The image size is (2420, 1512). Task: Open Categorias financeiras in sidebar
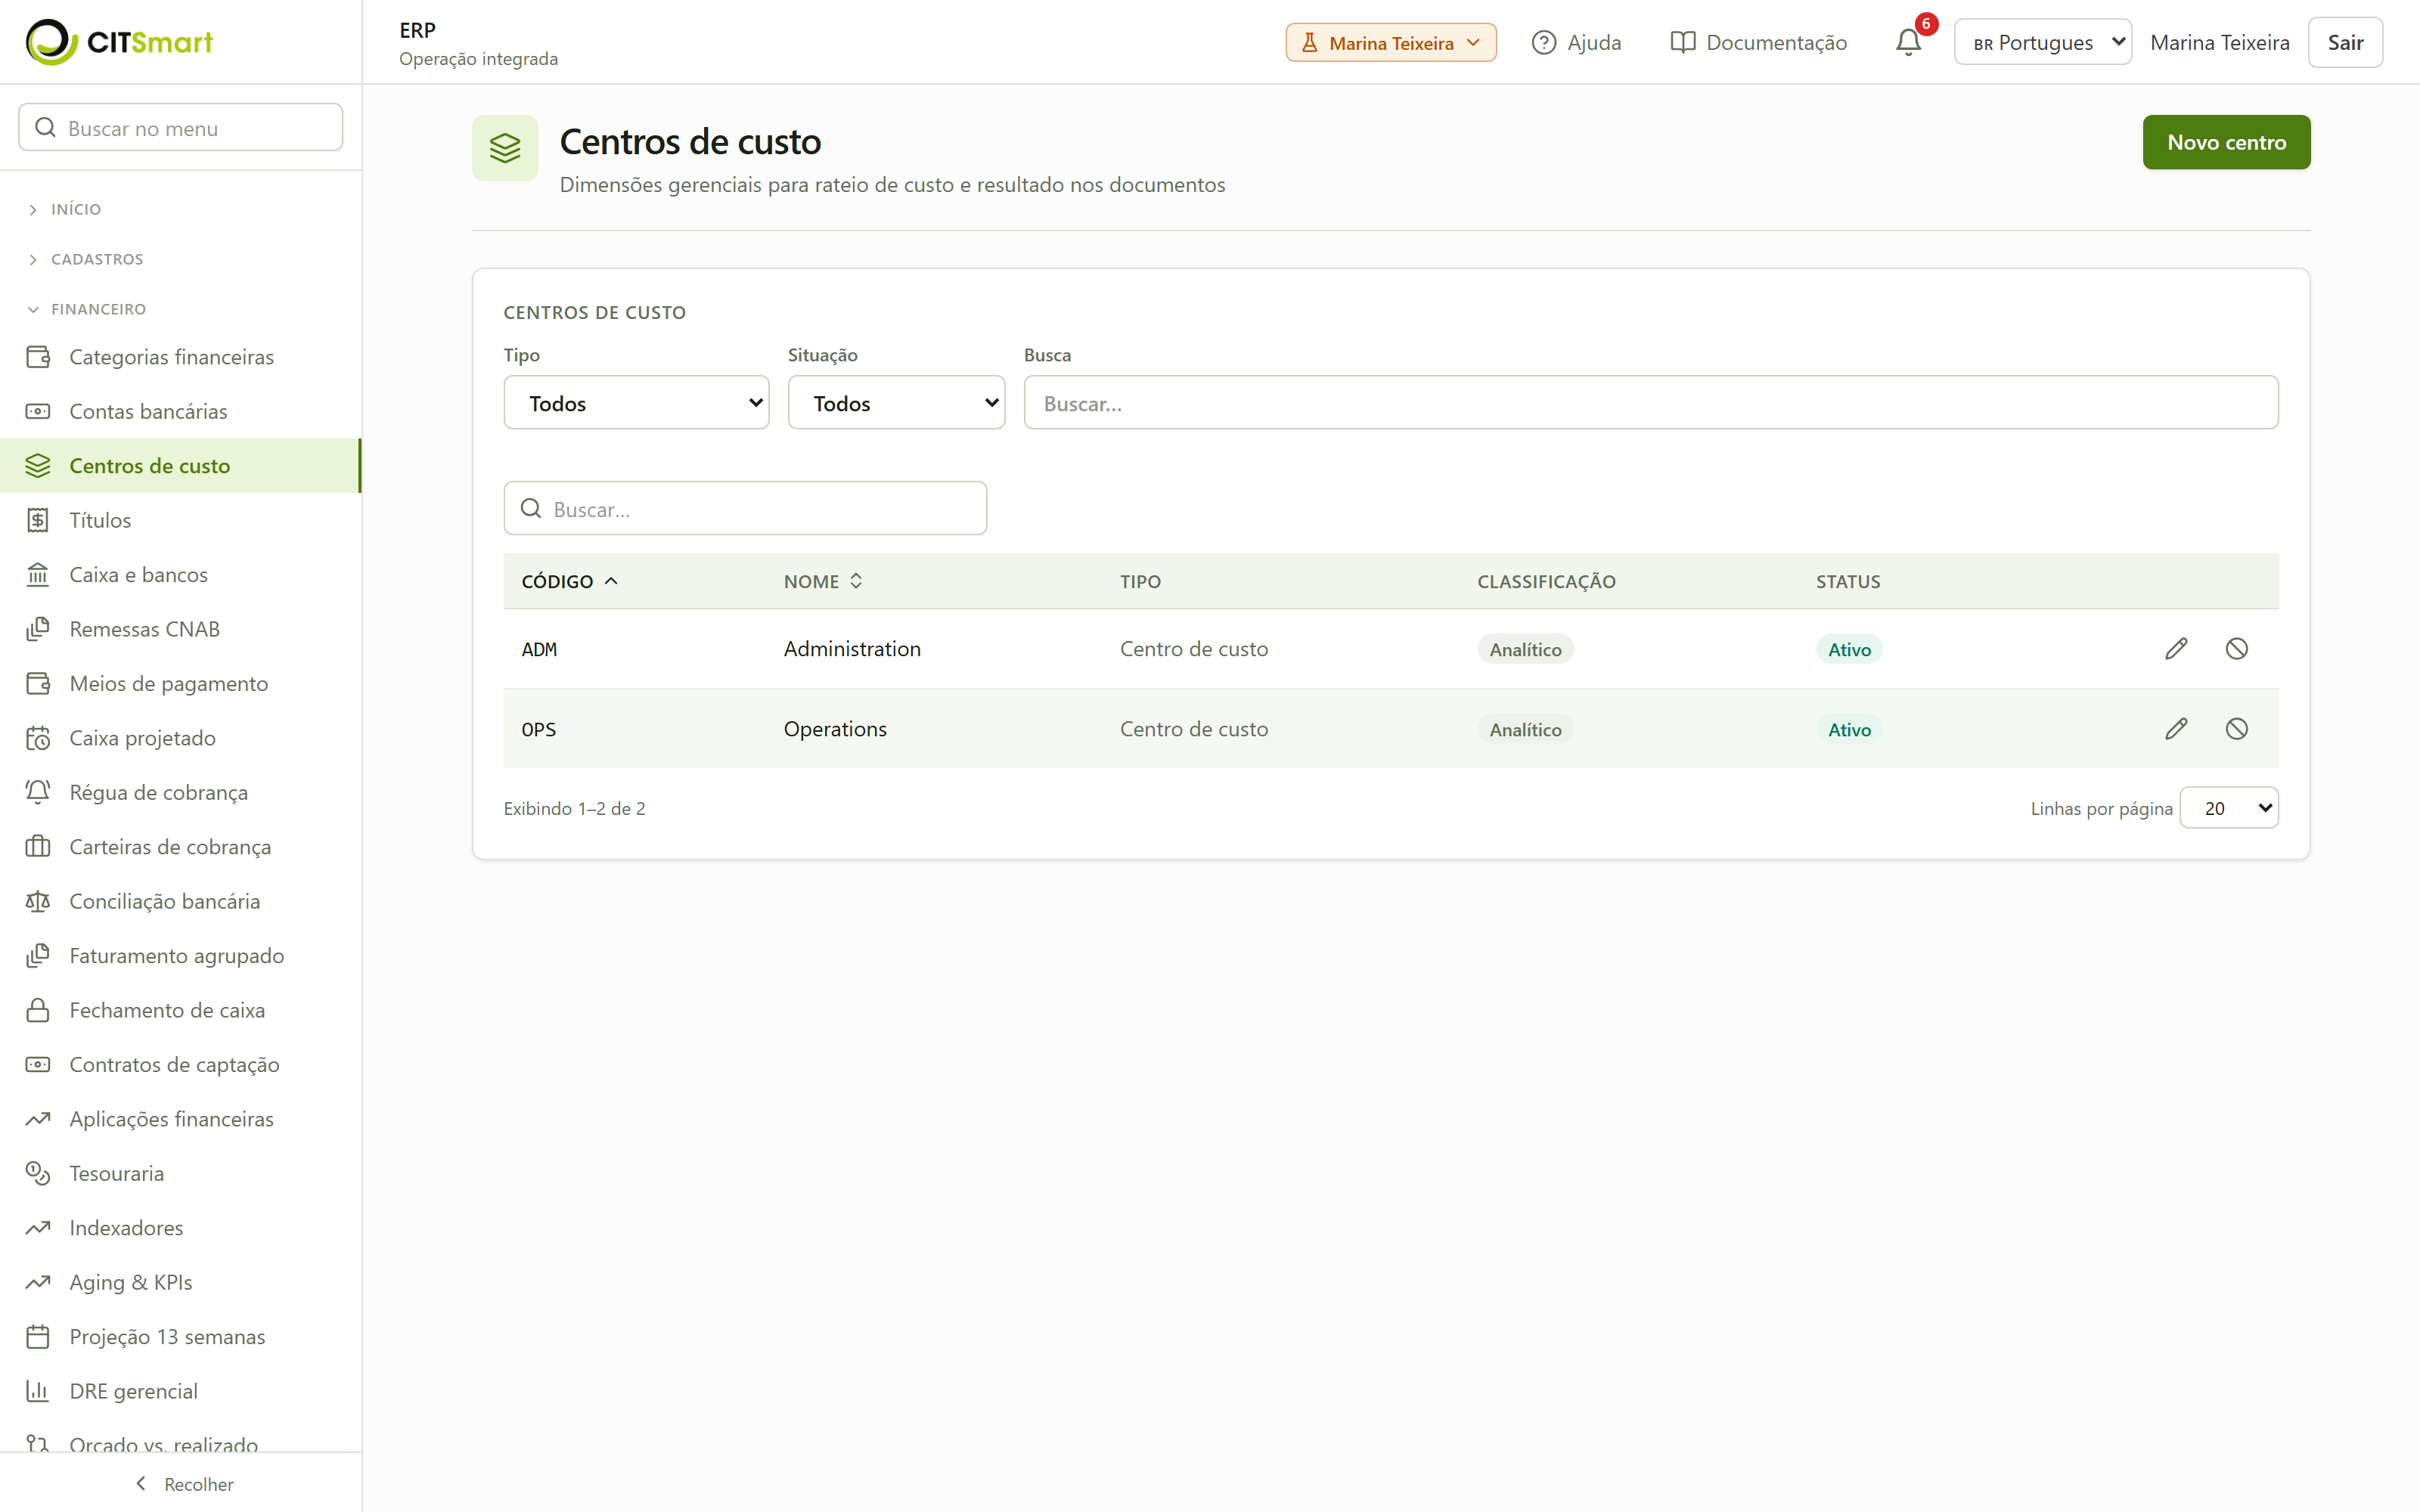coord(180,357)
